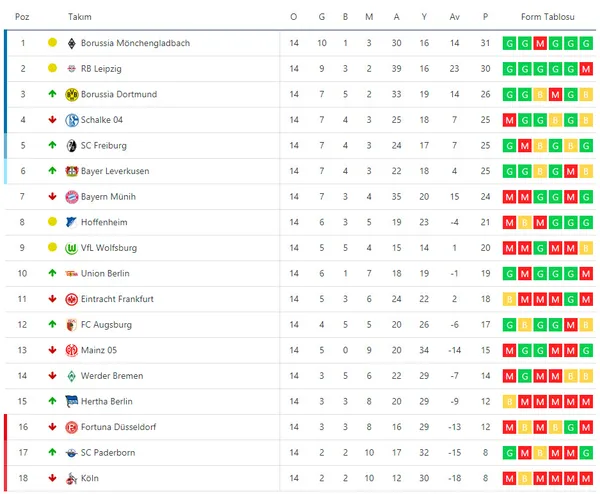Open the Eintracht Frankfurt team link
This screenshot has width=600, height=494.
pyautogui.click(x=117, y=299)
